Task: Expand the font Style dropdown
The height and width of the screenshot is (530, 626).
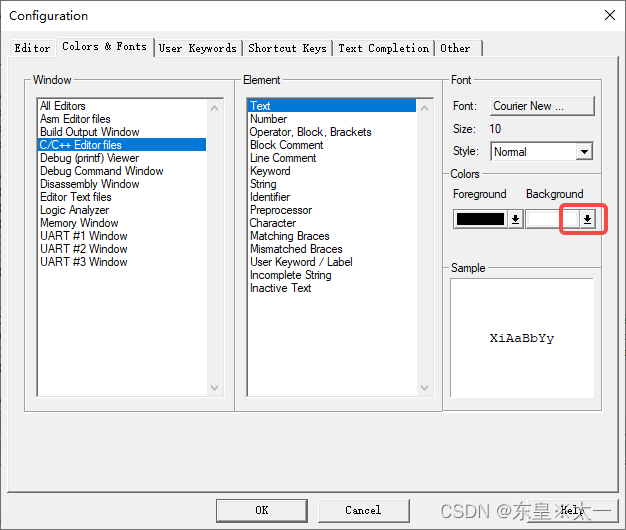Action: coord(584,152)
